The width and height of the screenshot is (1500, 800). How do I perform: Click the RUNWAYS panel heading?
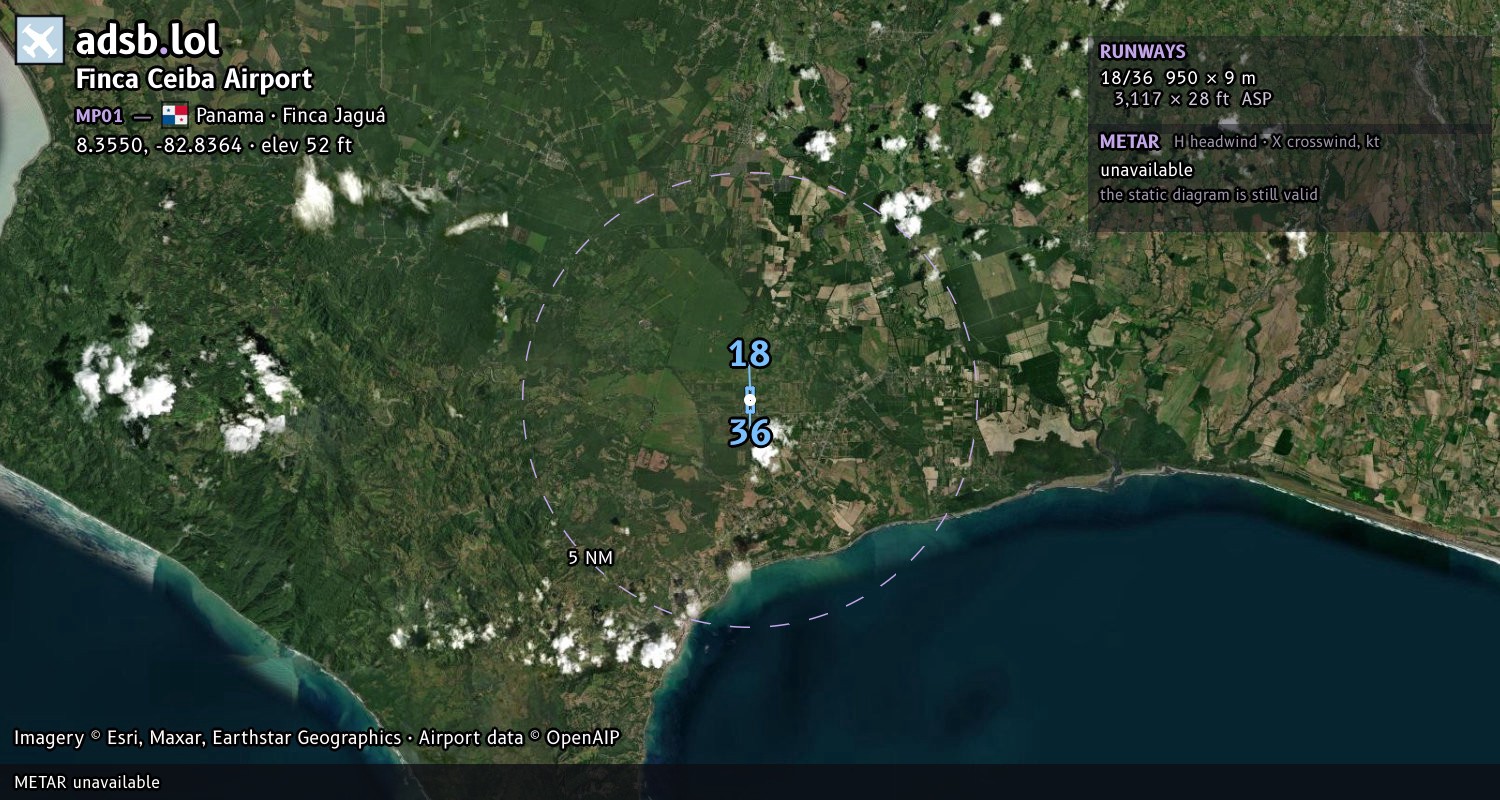1142,52
